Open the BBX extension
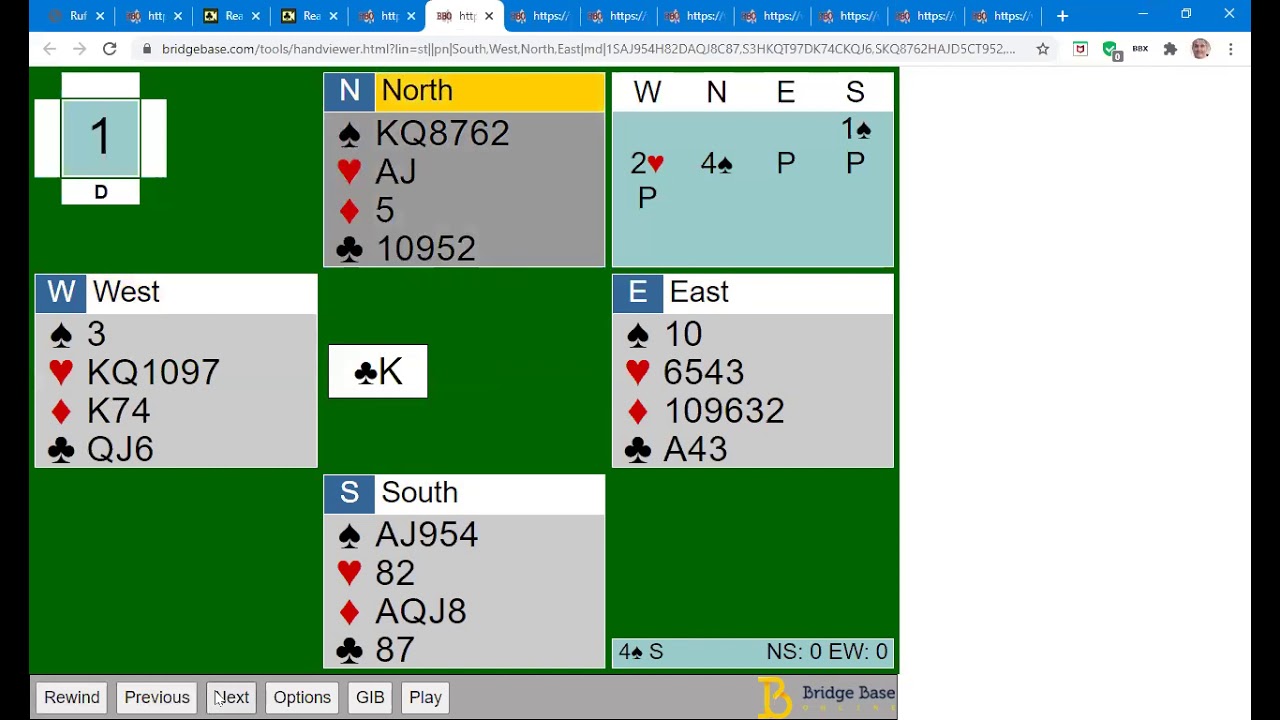Viewport: 1280px width, 720px height. click(1140, 49)
